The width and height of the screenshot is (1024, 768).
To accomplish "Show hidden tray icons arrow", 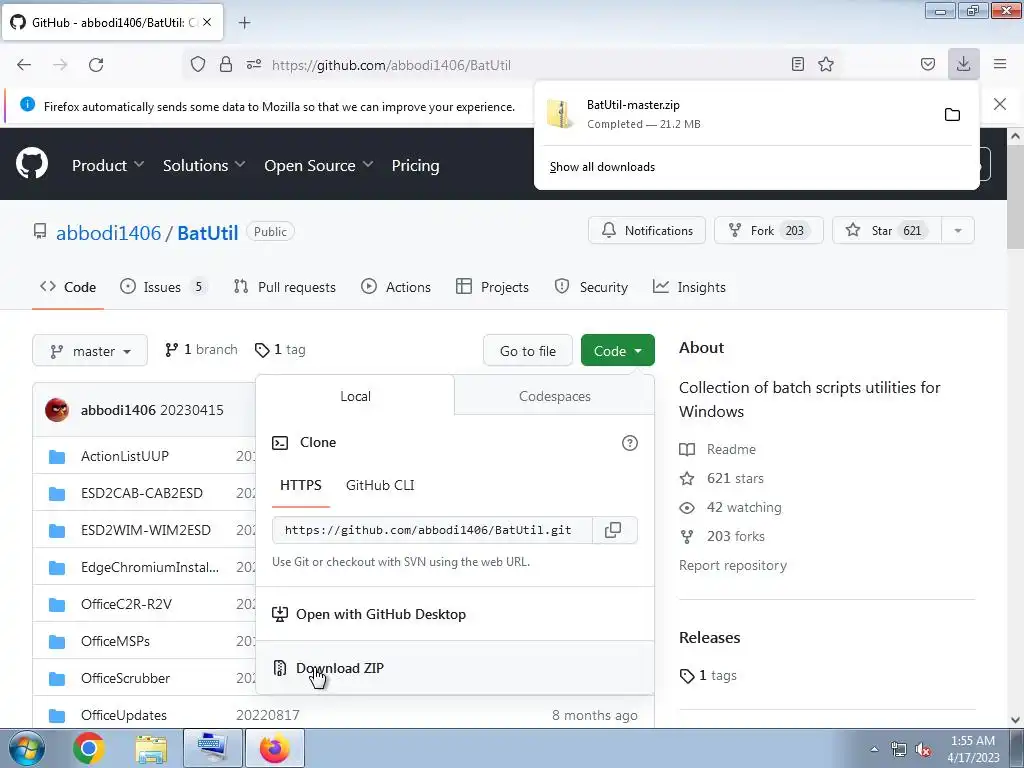I will point(874,749).
